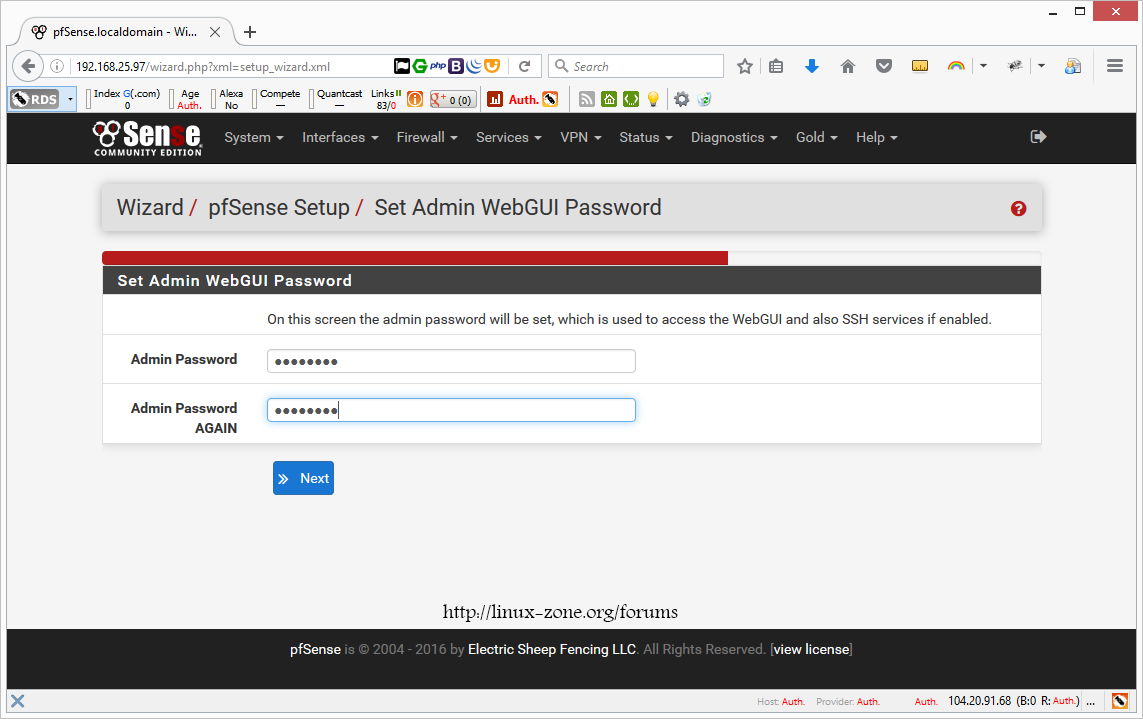This screenshot has height=719, width=1143.
Task: Click the pfSense Community Edition logo
Action: pos(147,138)
